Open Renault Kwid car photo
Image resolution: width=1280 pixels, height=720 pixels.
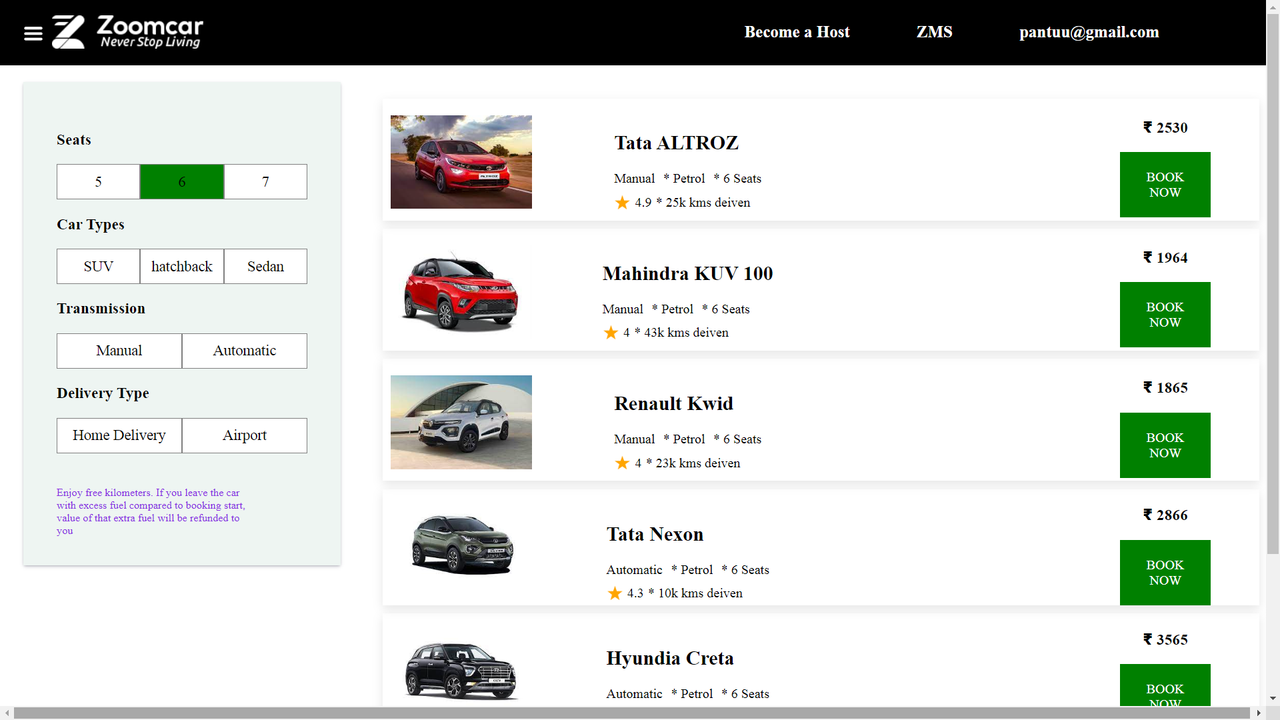click(x=461, y=422)
